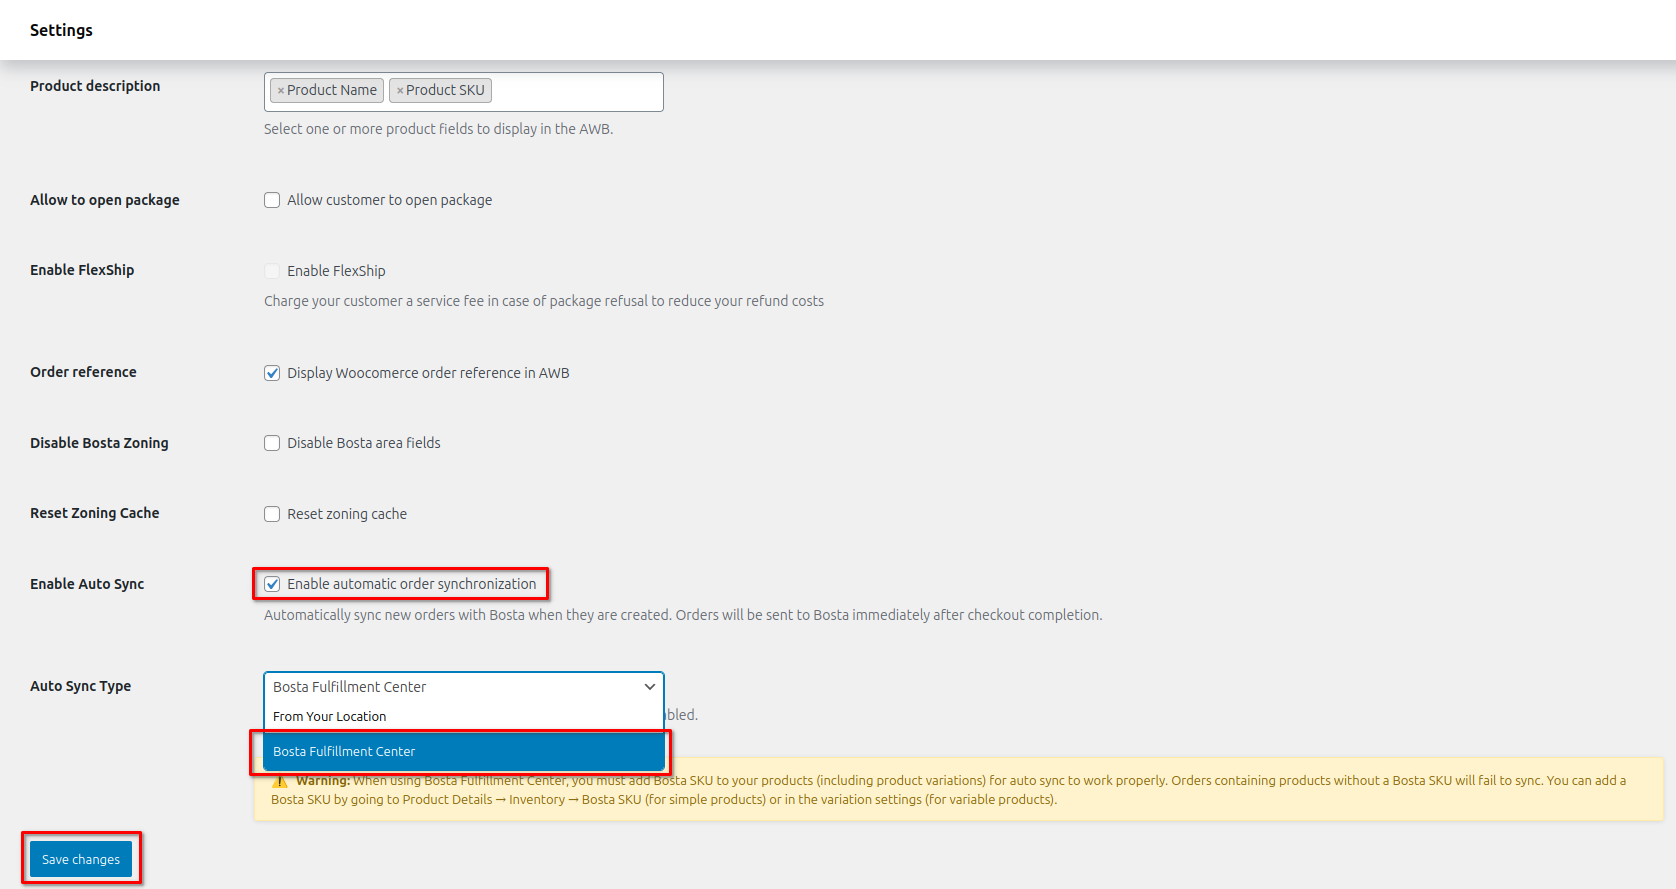Click the Product description label
Screen dimensions: 1676x889
click(x=95, y=86)
